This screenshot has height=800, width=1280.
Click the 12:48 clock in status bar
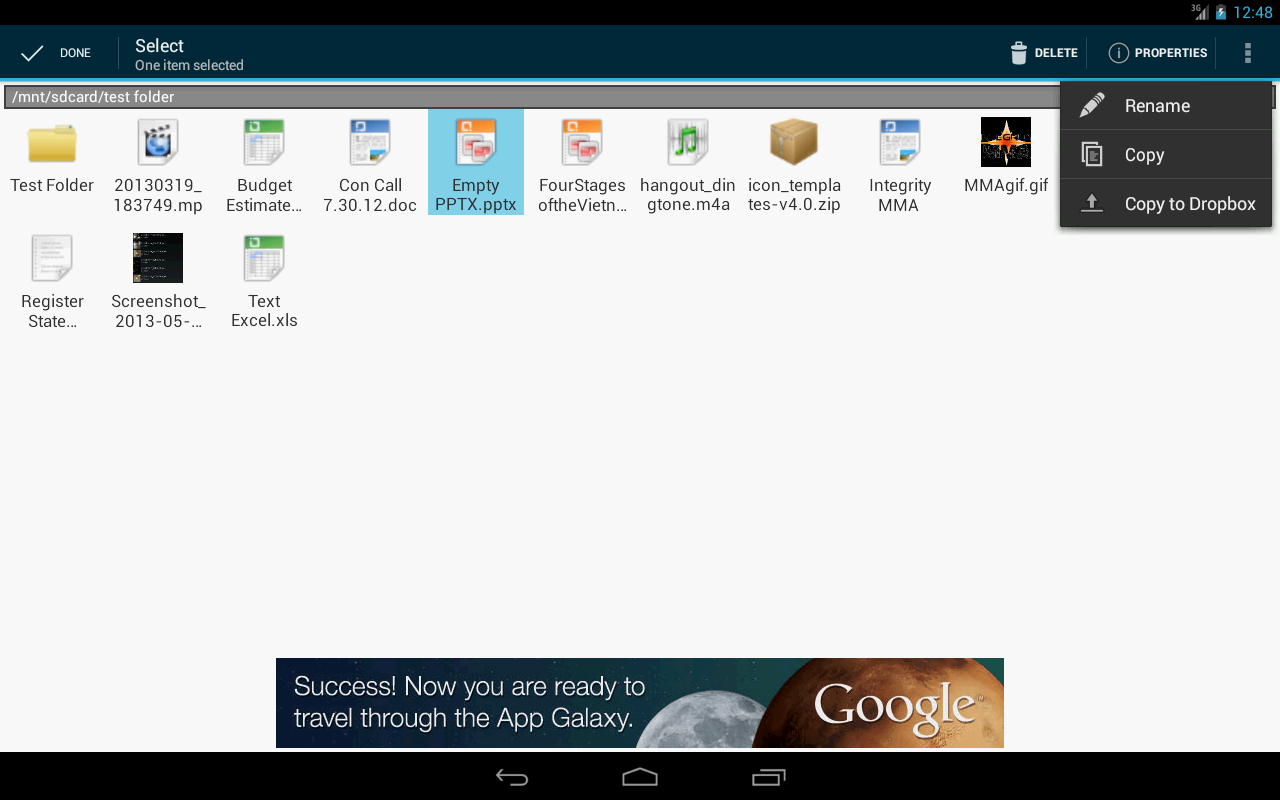tap(1253, 13)
